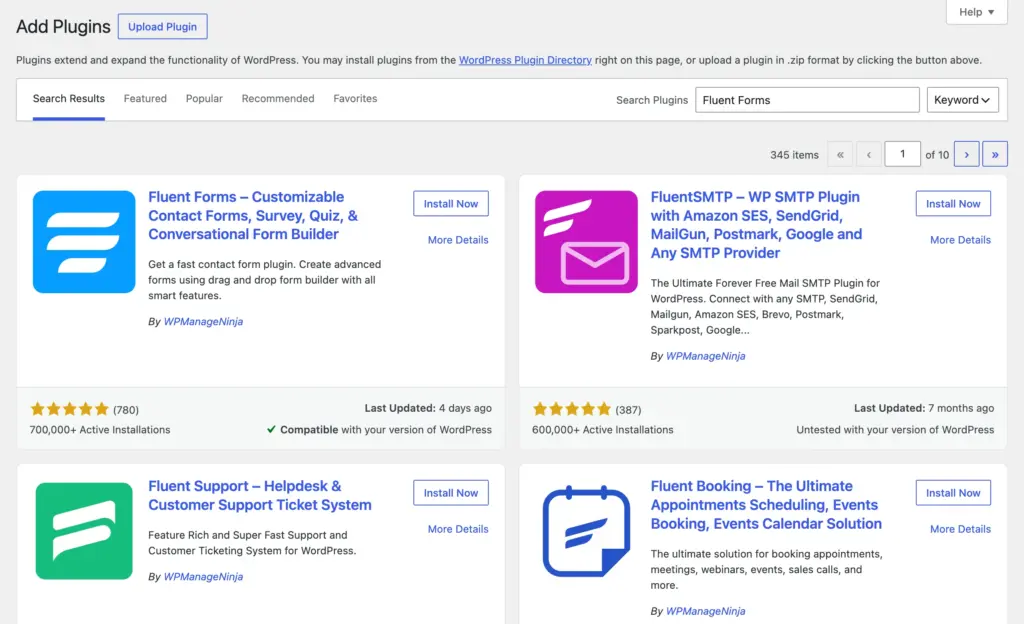The image size is (1024, 624).
Task: Click the Fluent Support green plugin icon
Action: 84,531
